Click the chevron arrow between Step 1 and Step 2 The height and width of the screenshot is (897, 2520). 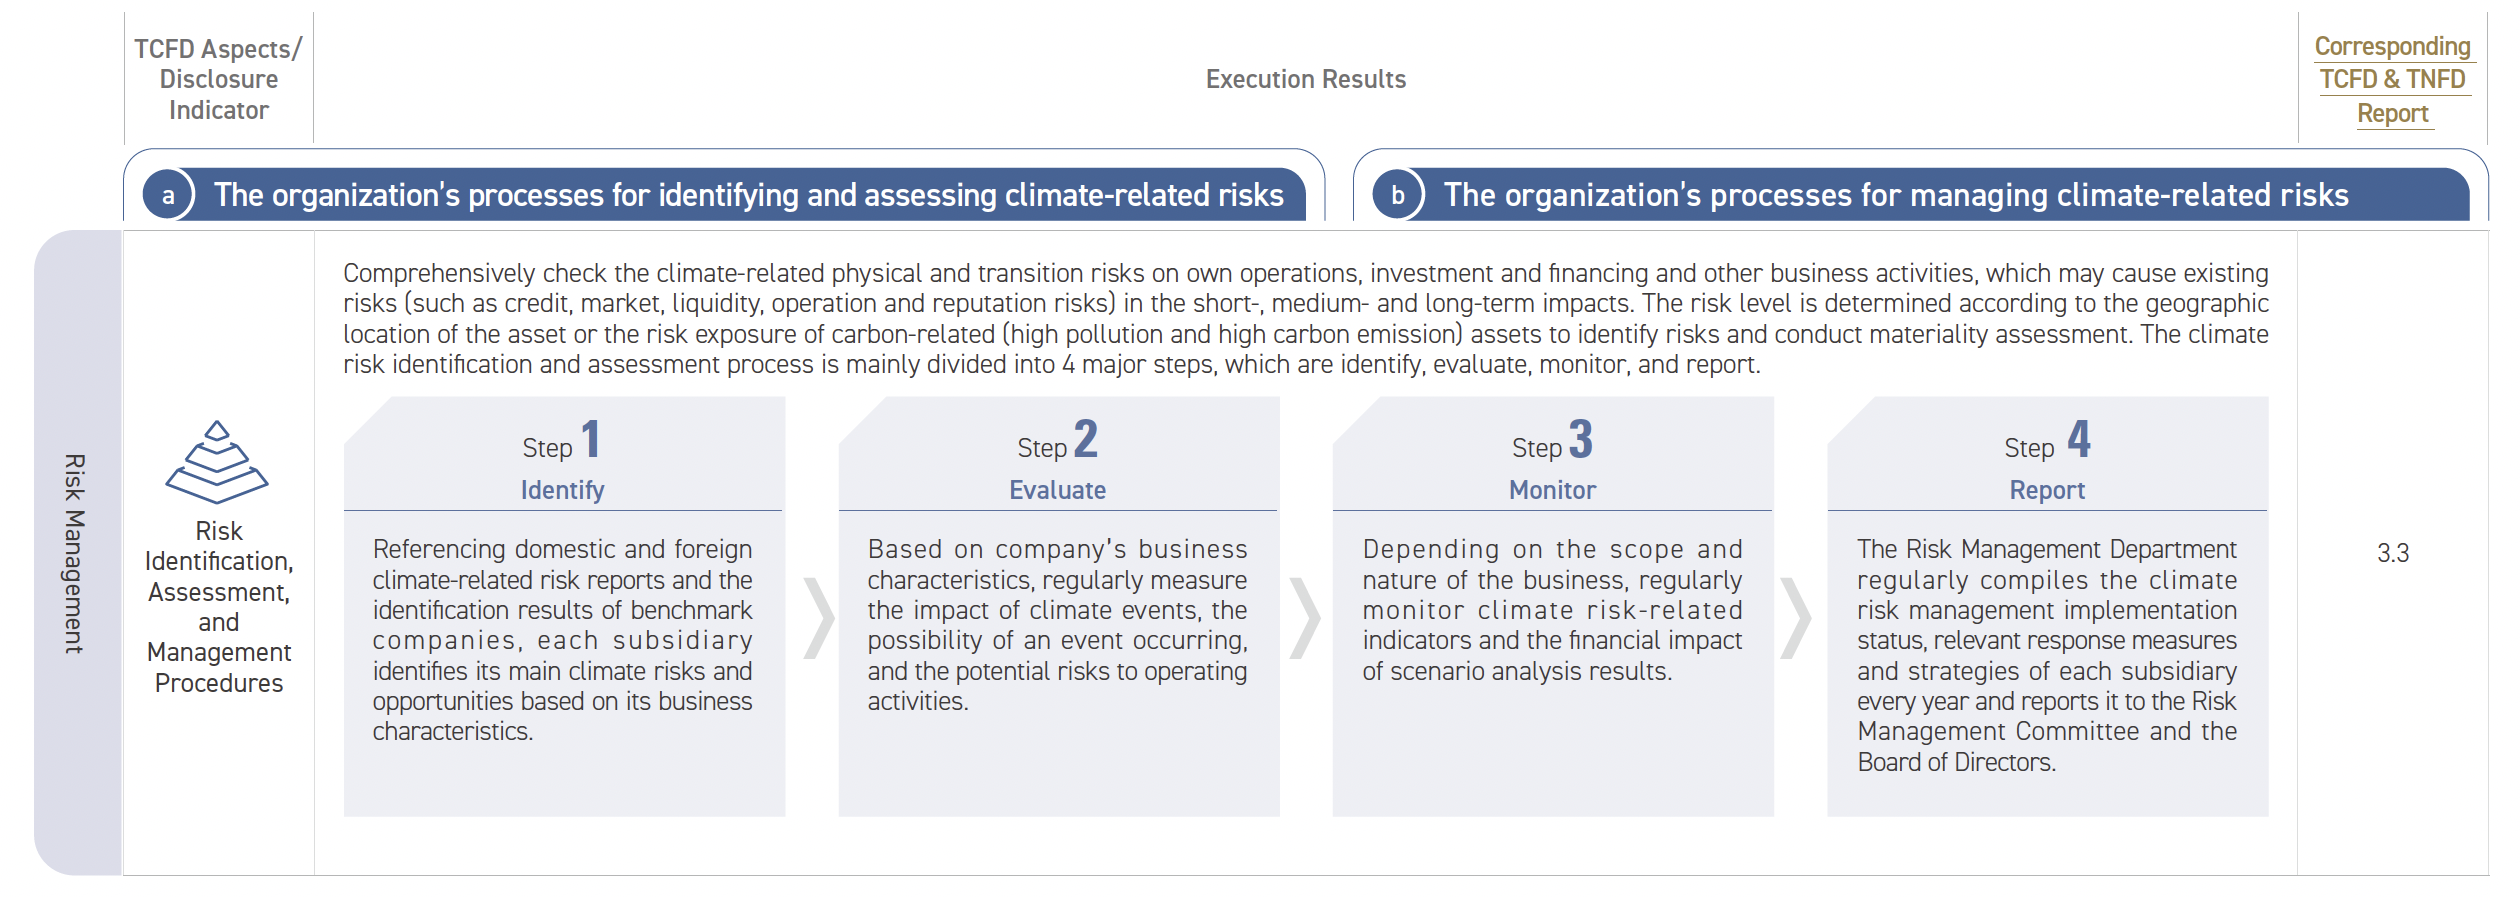click(x=819, y=618)
